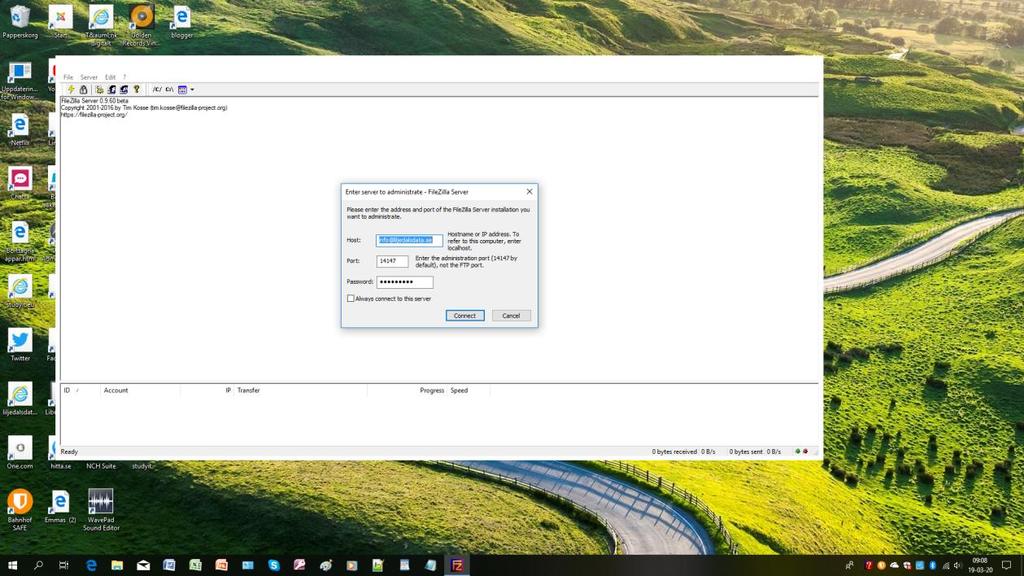
Task: Open the Windows Start menu
Action: pos(12,566)
